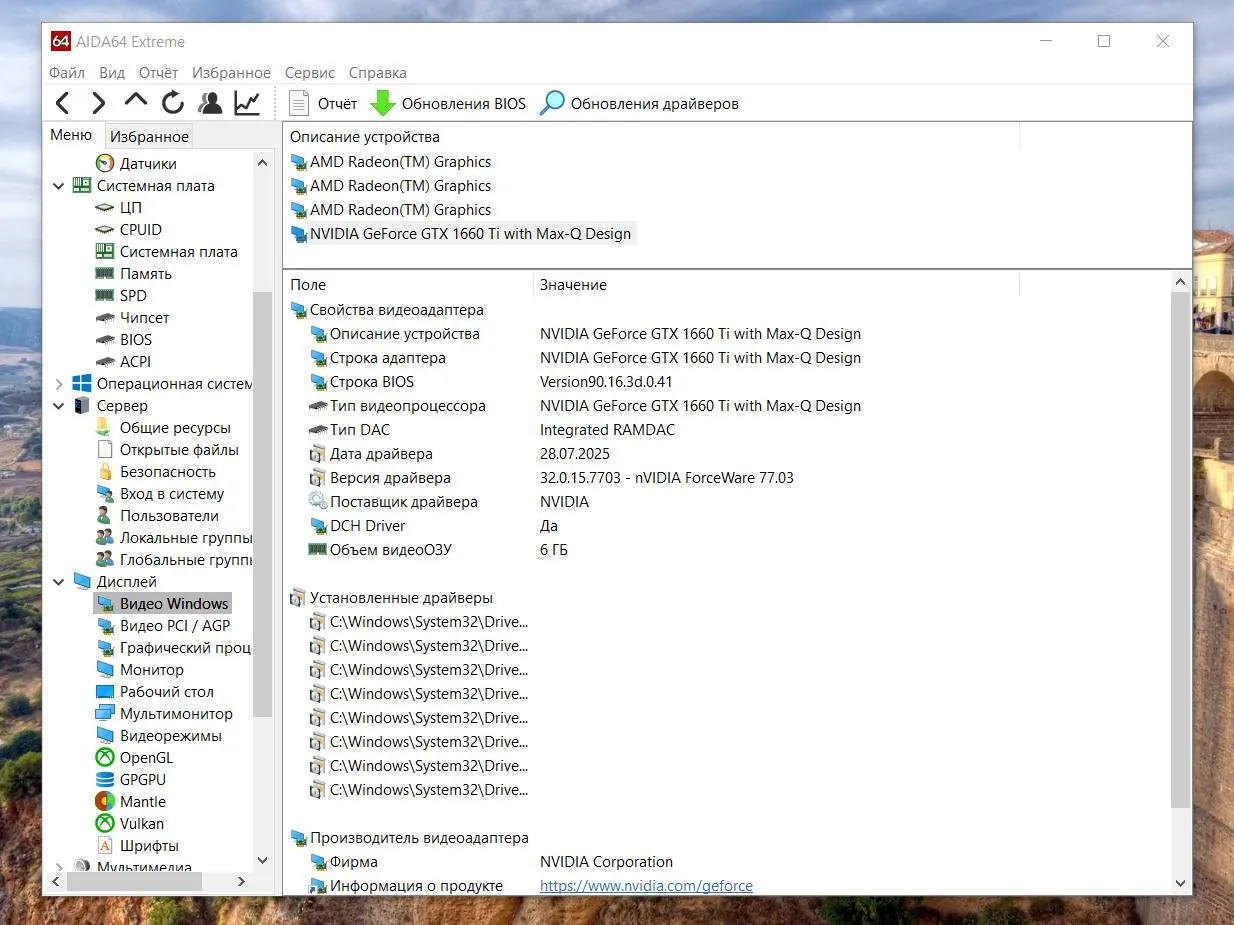Screen dimensions: 1234x925
Task: Select Открытые файлы in the tree
Action: [167, 449]
